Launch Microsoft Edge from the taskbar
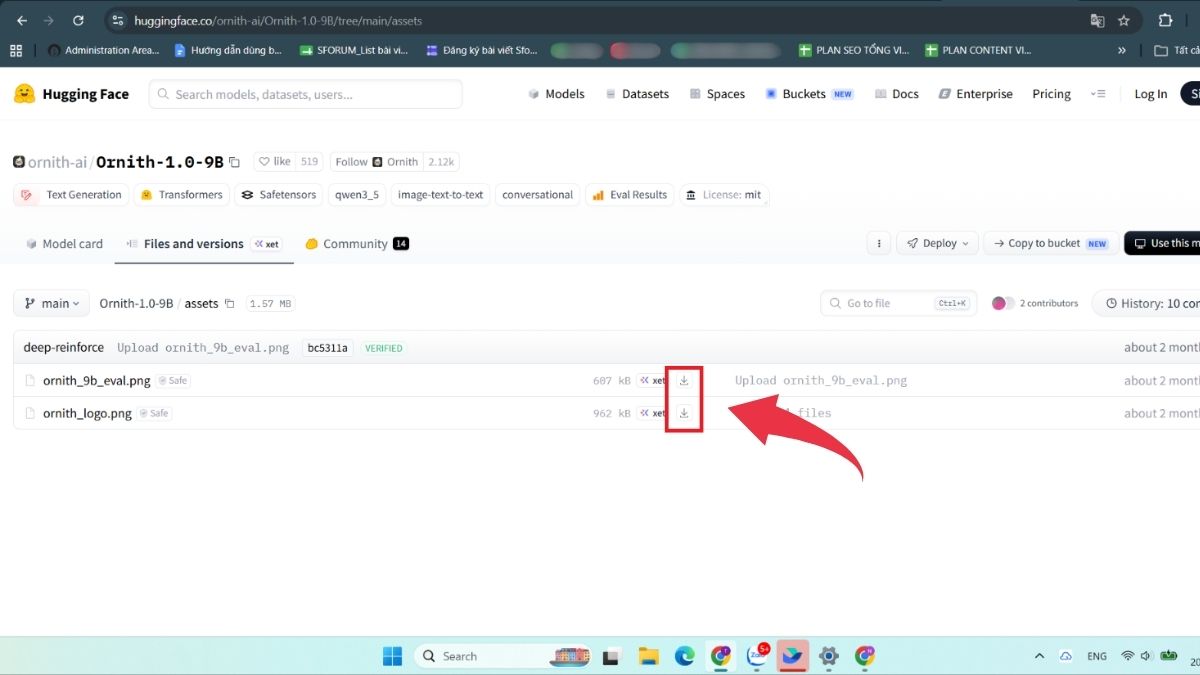 [x=684, y=656]
